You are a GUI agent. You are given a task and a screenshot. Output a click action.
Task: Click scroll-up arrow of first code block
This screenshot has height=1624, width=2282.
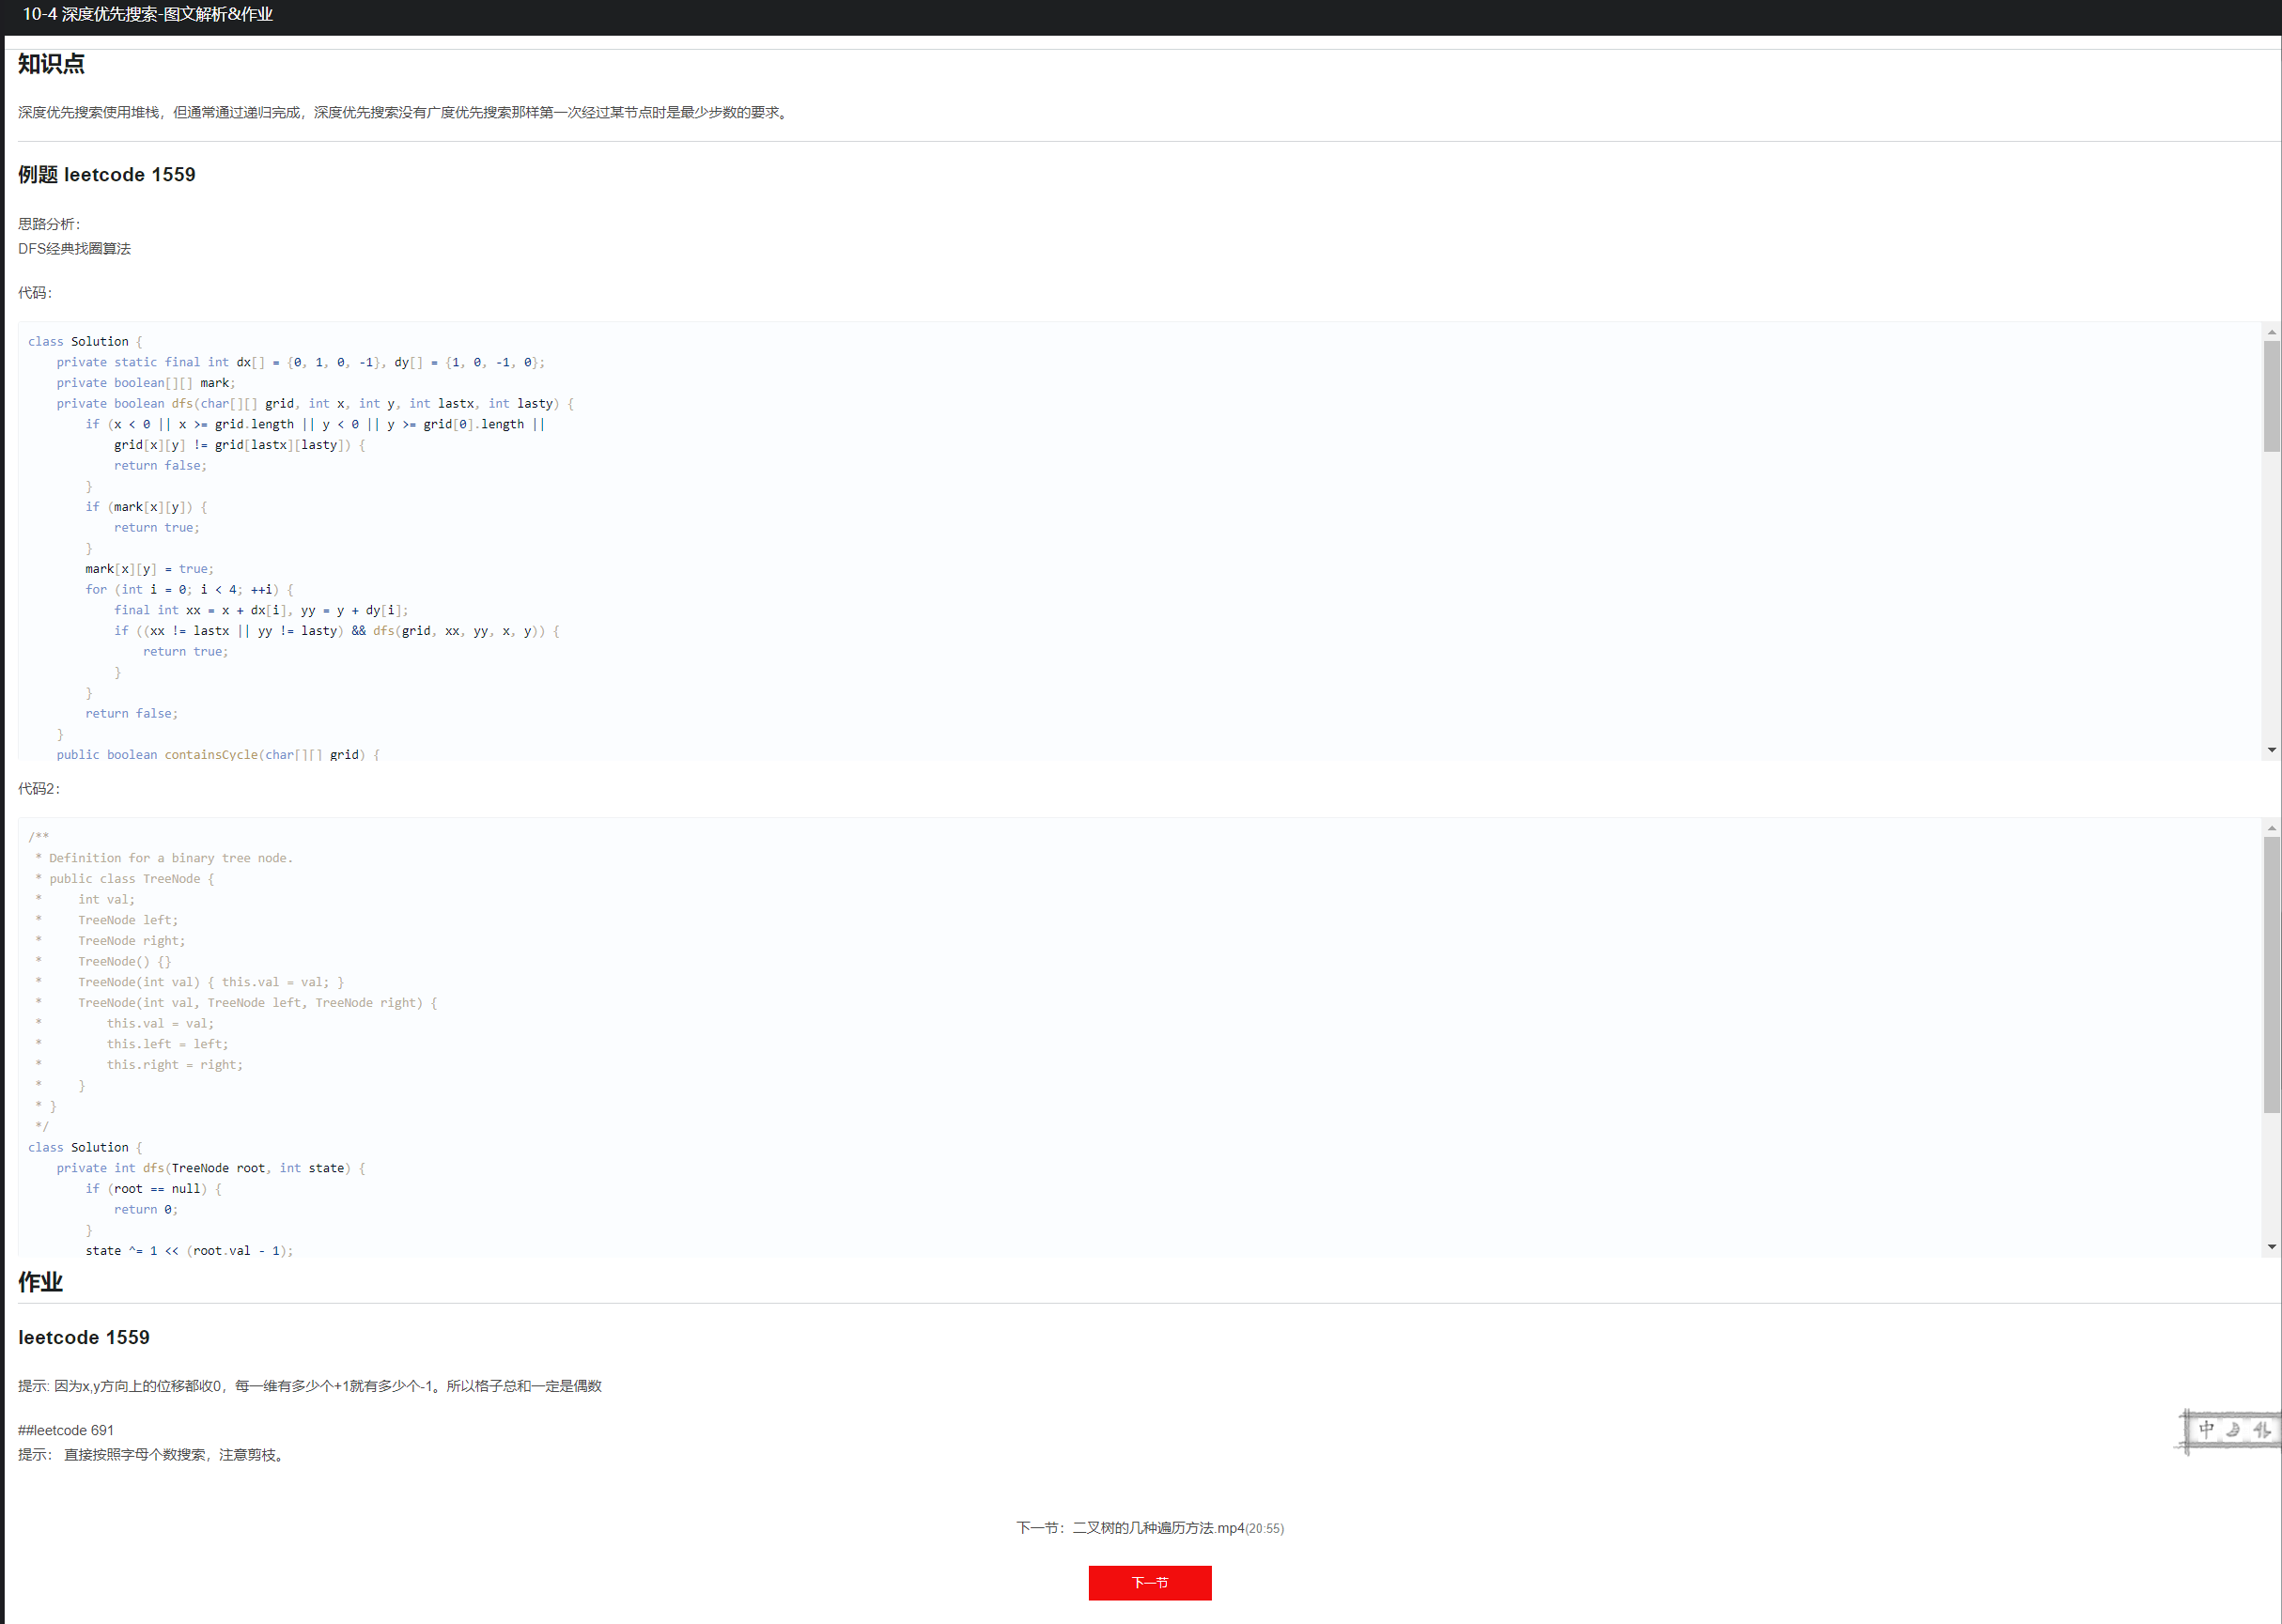pyautogui.click(x=2272, y=332)
